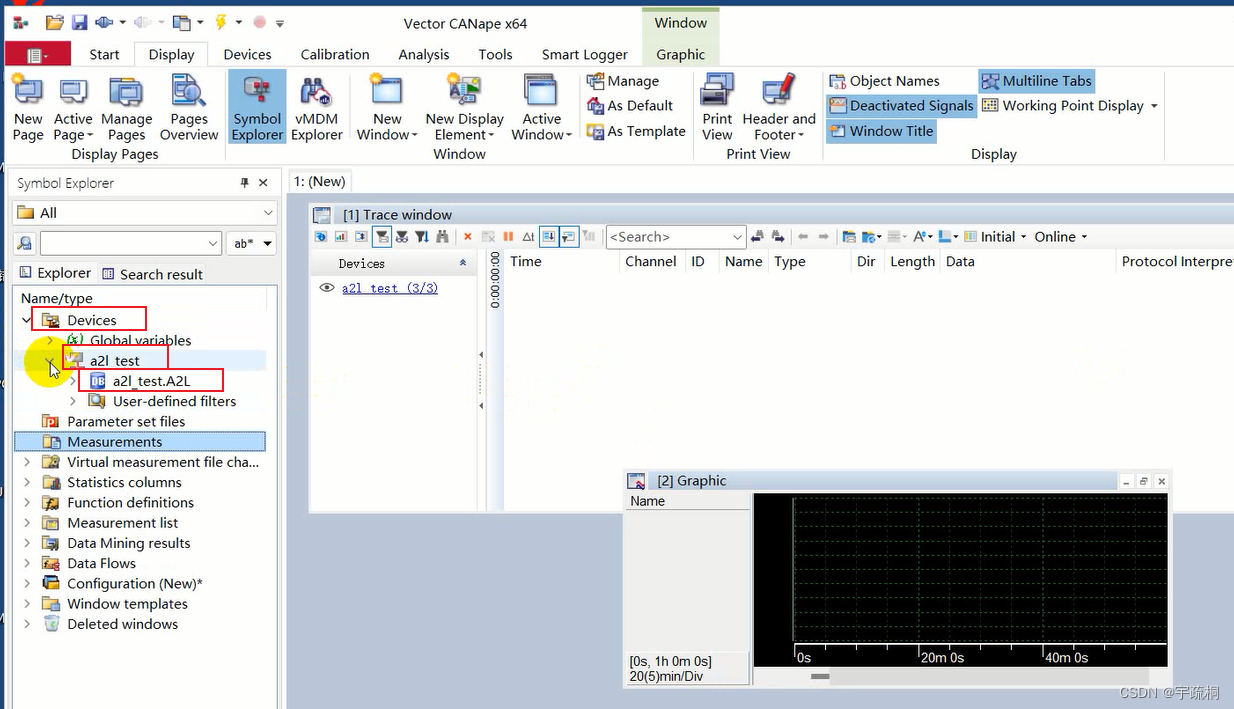Toggle a2l_test device visibility eye icon
Screen dimensions: 1234x709
pos(326,288)
